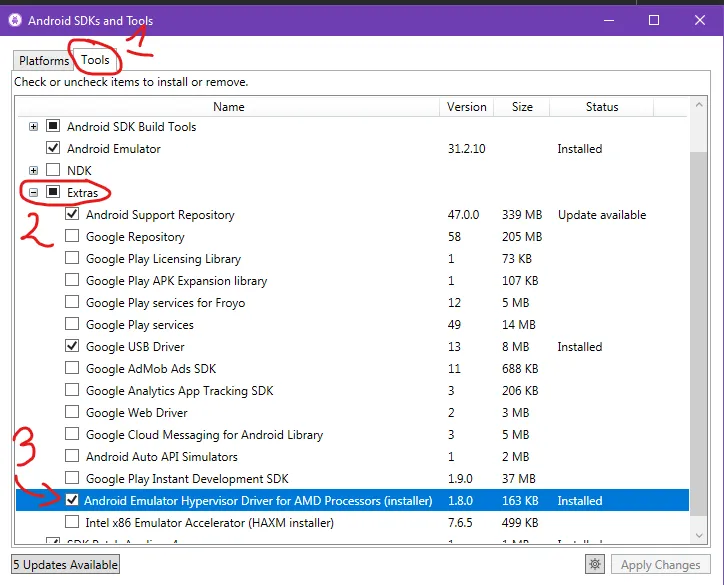
Task: Check Google Play services for Froyo
Action: click(72, 302)
